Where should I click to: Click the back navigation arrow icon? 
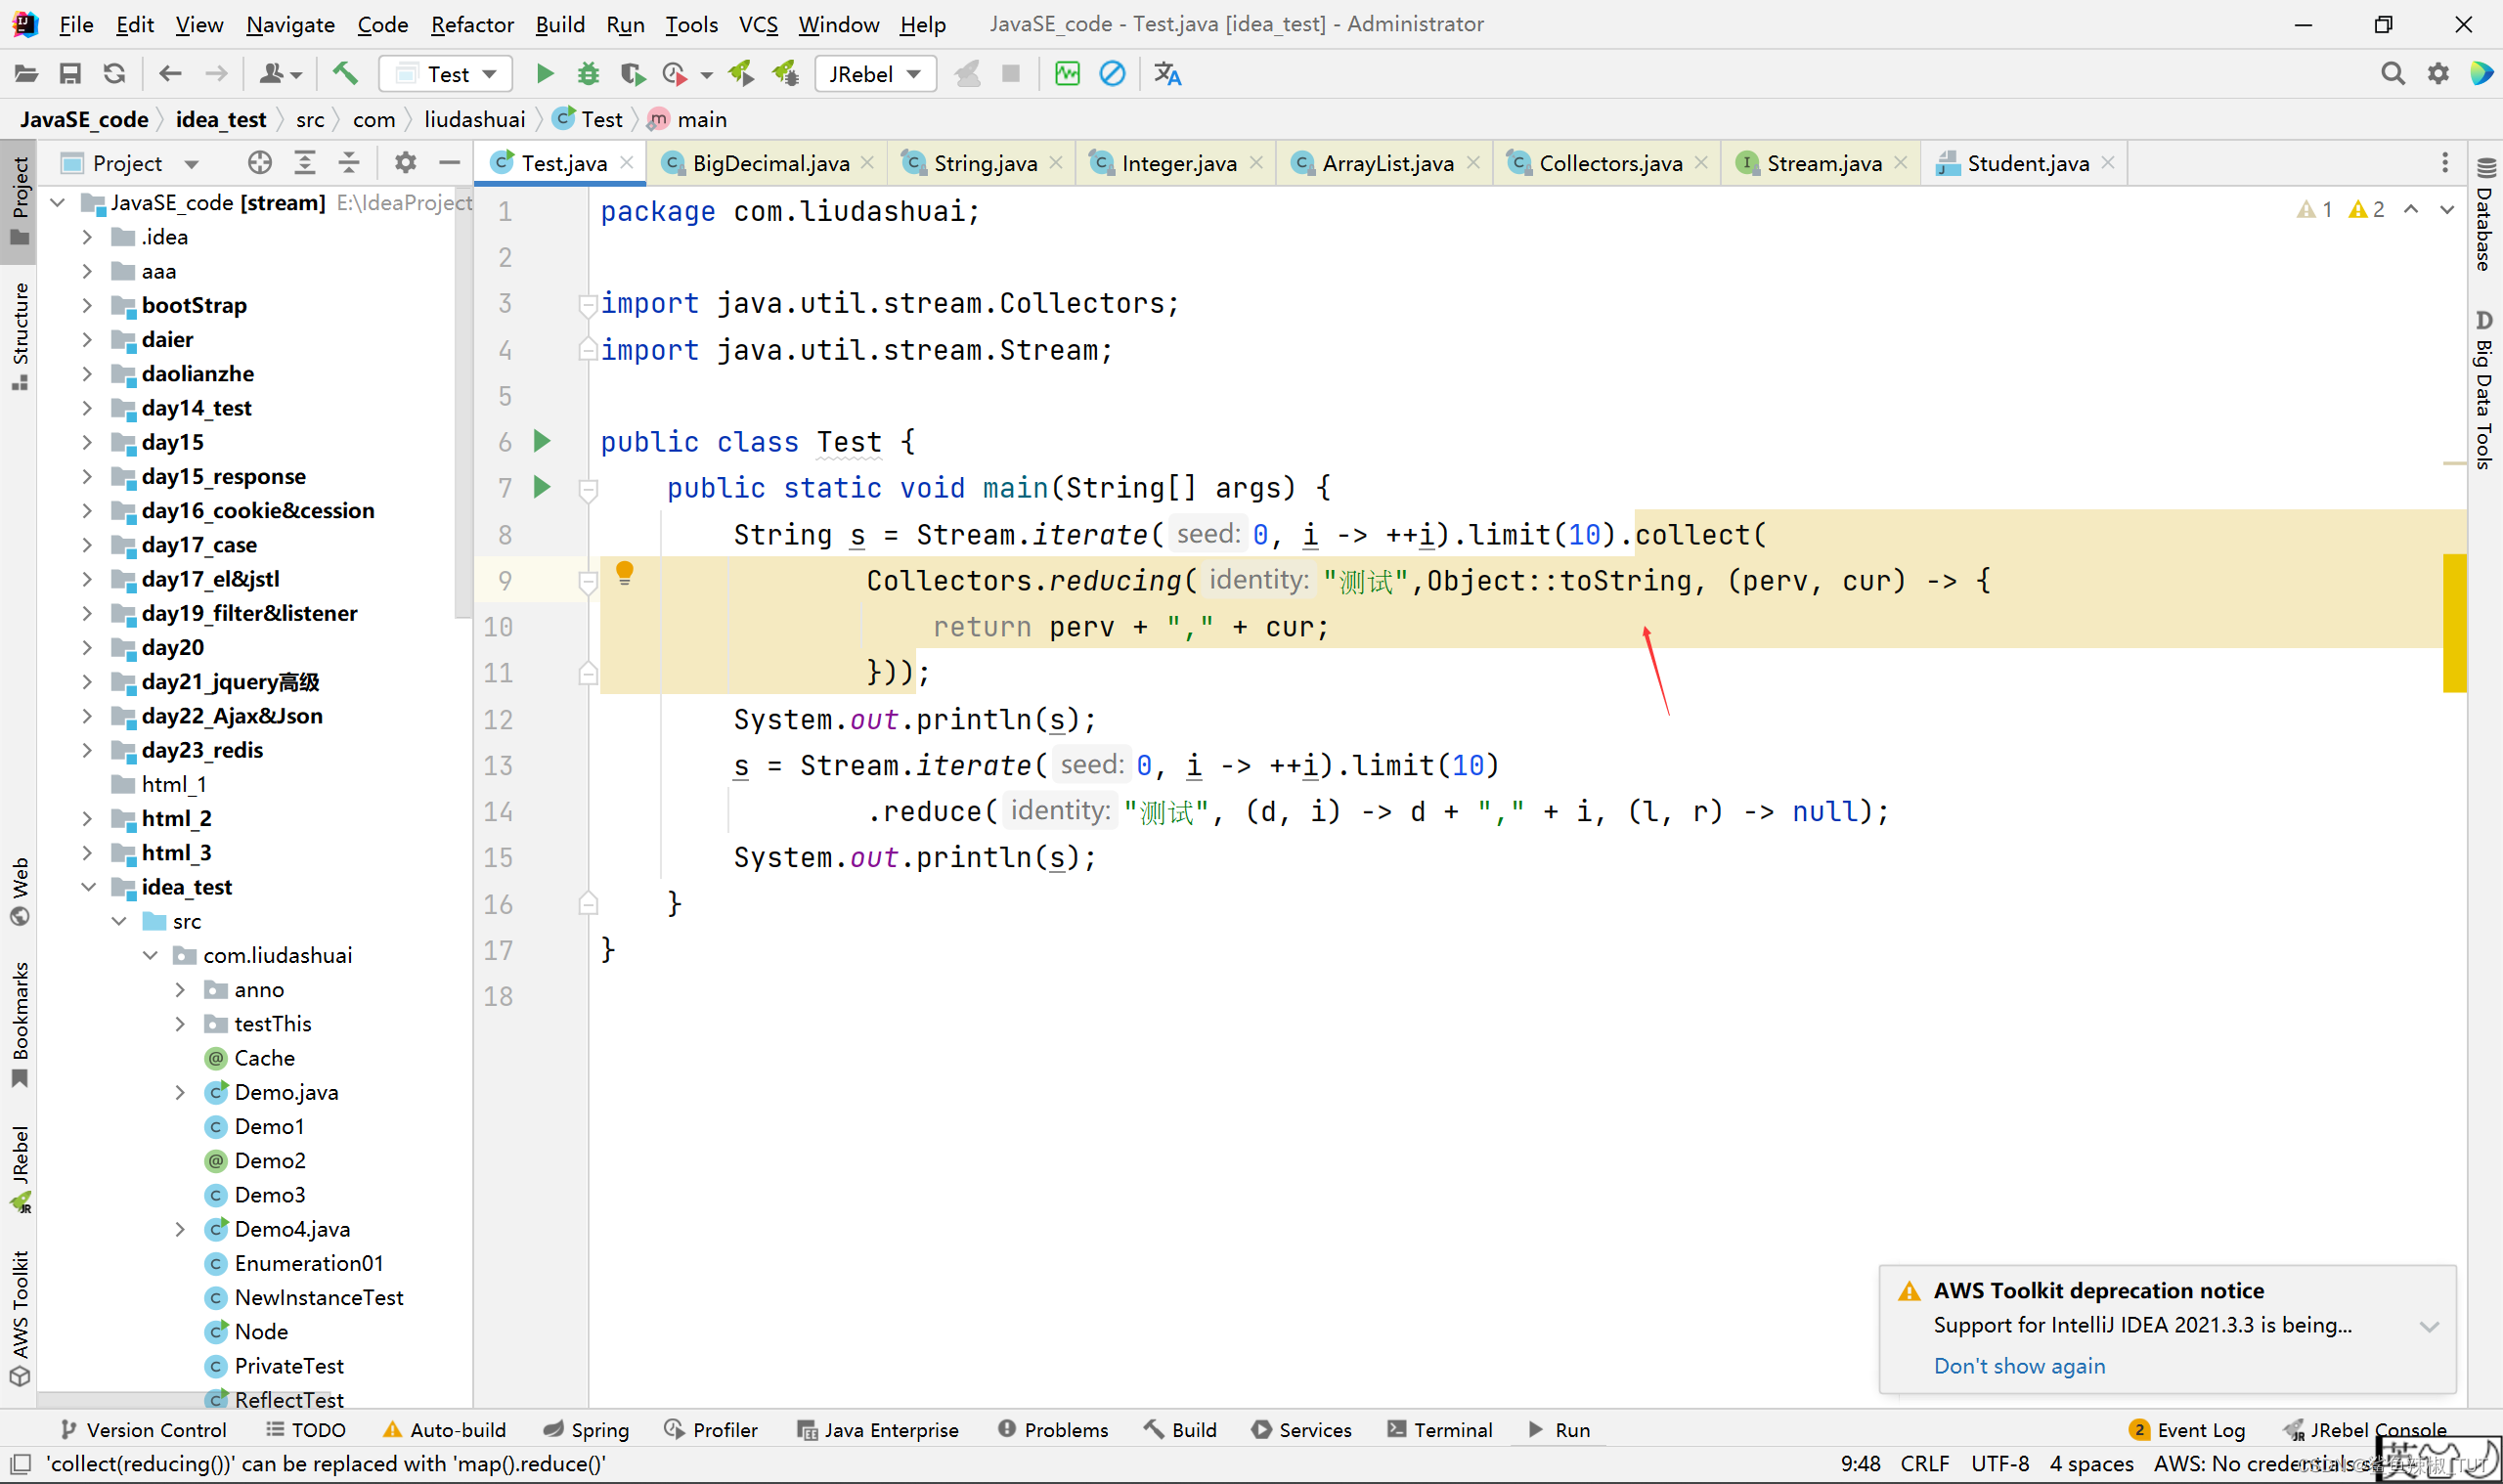[169, 74]
